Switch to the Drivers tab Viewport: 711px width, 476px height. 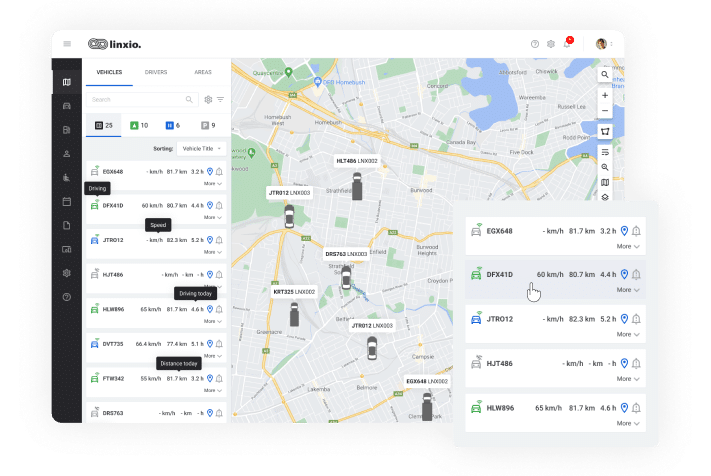click(x=156, y=73)
